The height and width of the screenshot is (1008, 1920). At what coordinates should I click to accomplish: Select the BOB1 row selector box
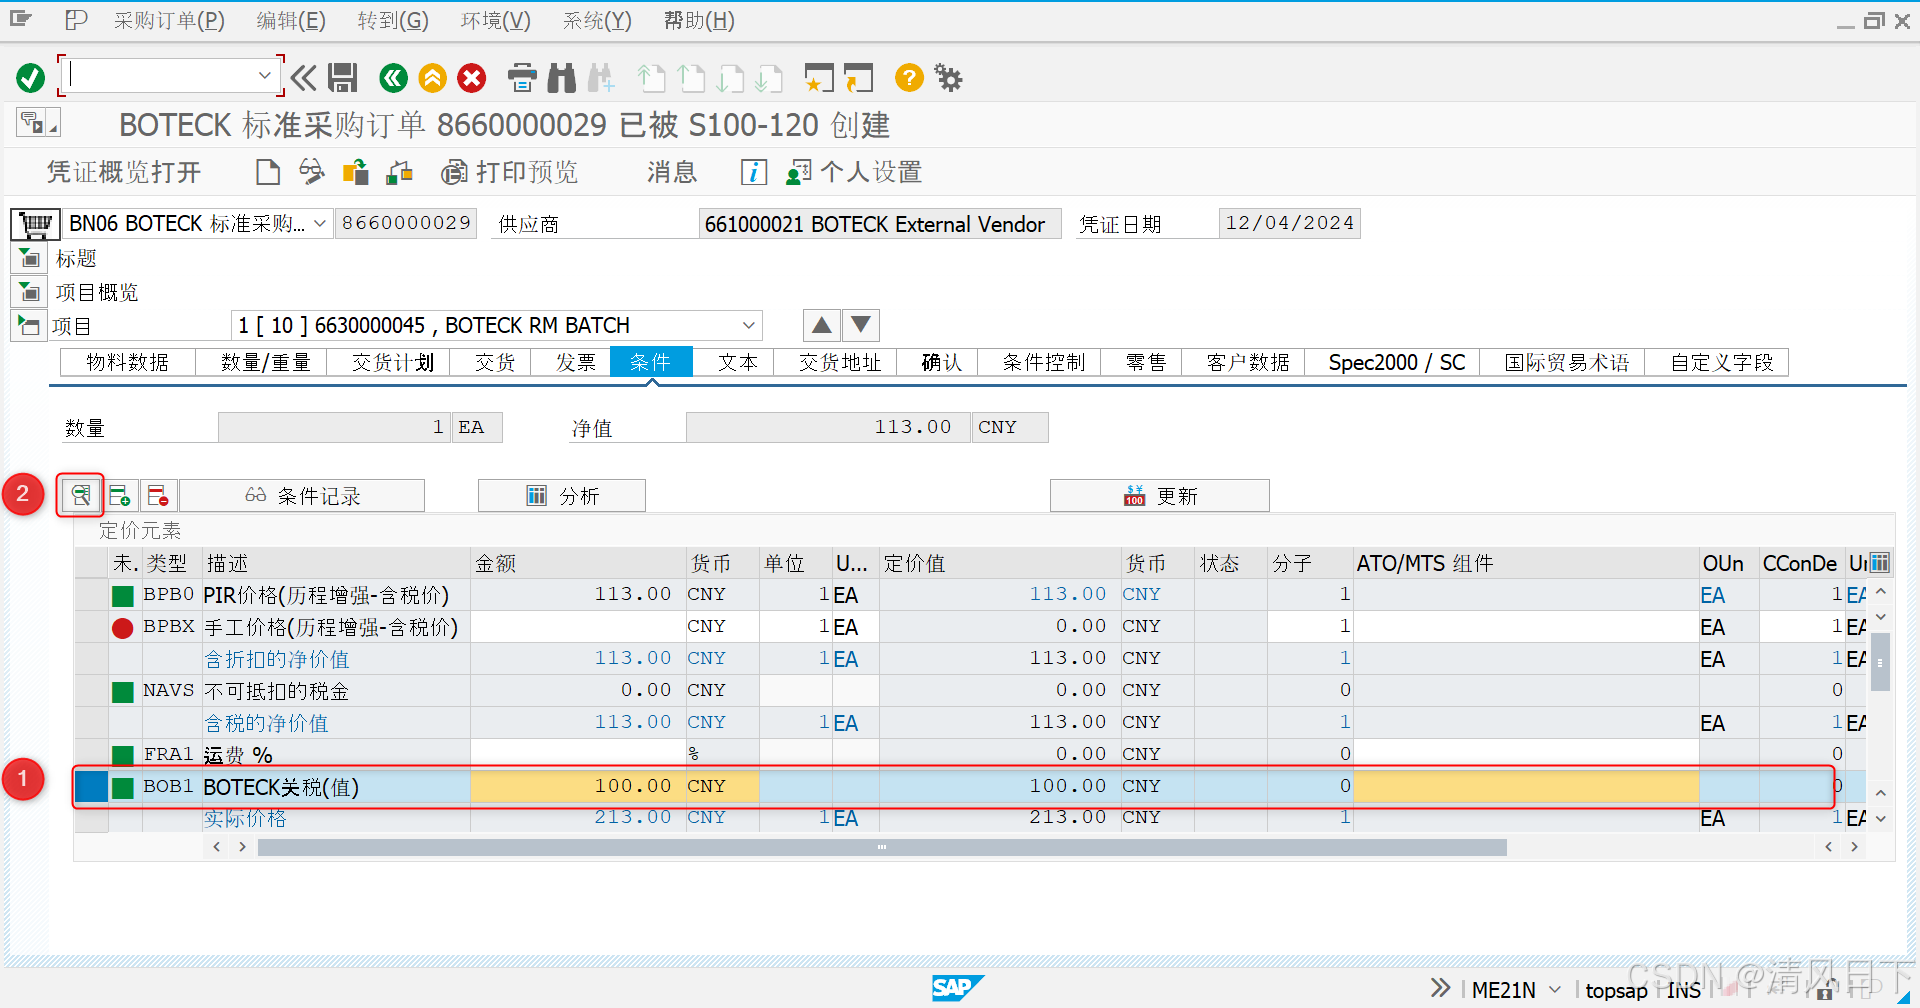pyautogui.click(x=91, y=786)
